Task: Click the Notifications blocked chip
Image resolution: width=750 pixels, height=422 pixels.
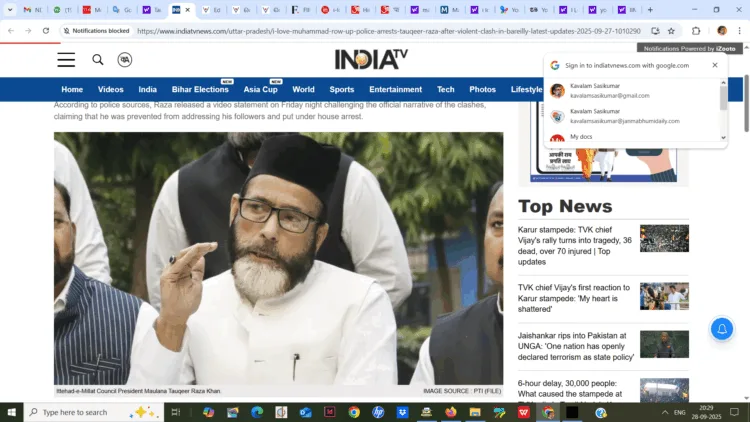Action: click(97, 31)
